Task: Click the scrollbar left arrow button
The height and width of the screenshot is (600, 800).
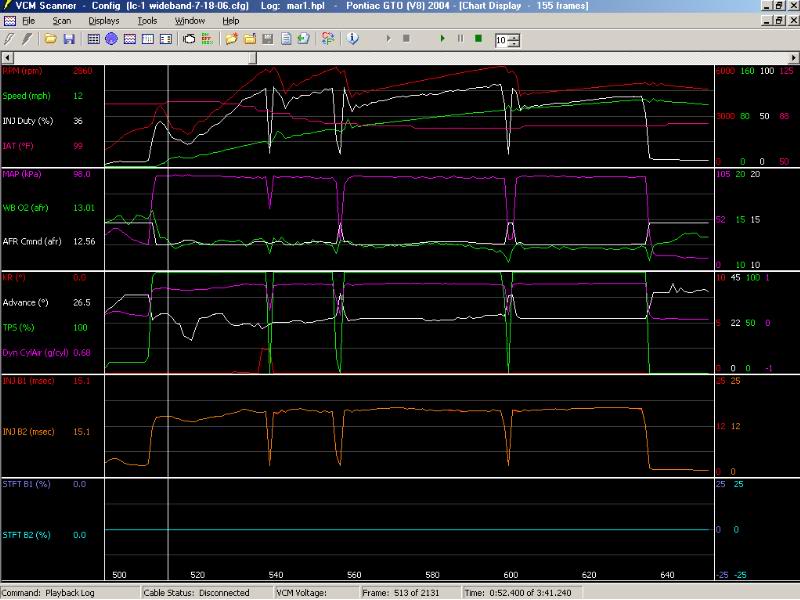Action: (x=6, y=56)
